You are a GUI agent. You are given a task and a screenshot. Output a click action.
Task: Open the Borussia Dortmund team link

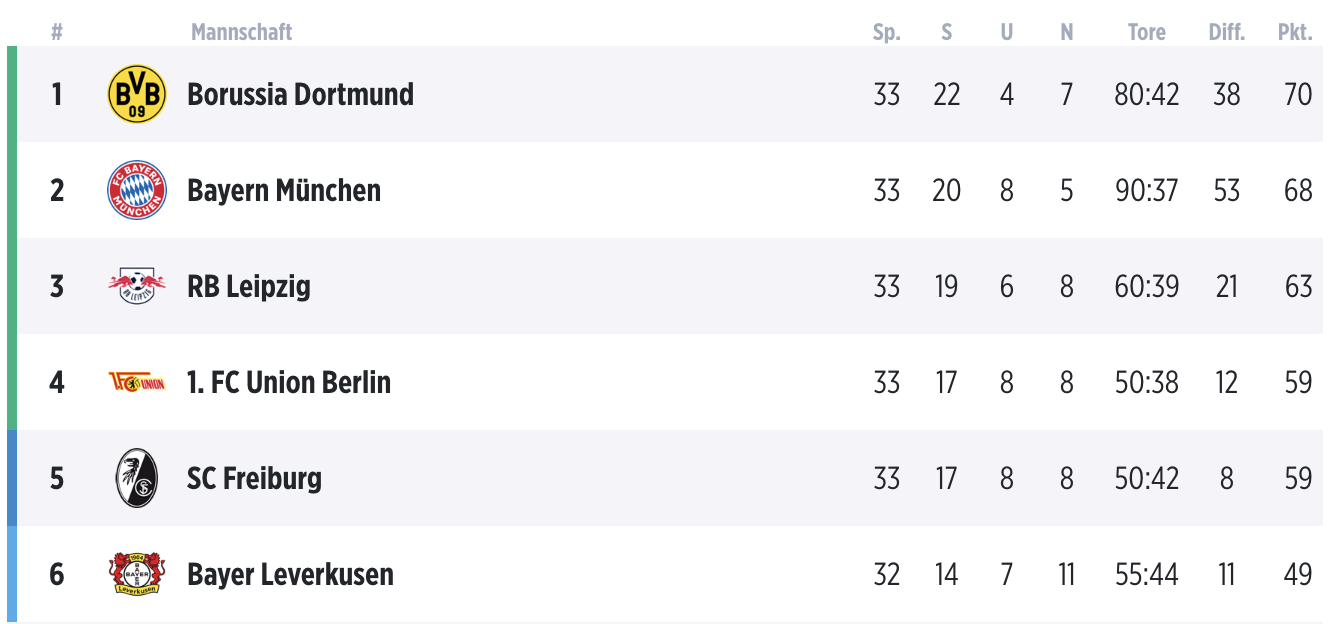[300, 94]
